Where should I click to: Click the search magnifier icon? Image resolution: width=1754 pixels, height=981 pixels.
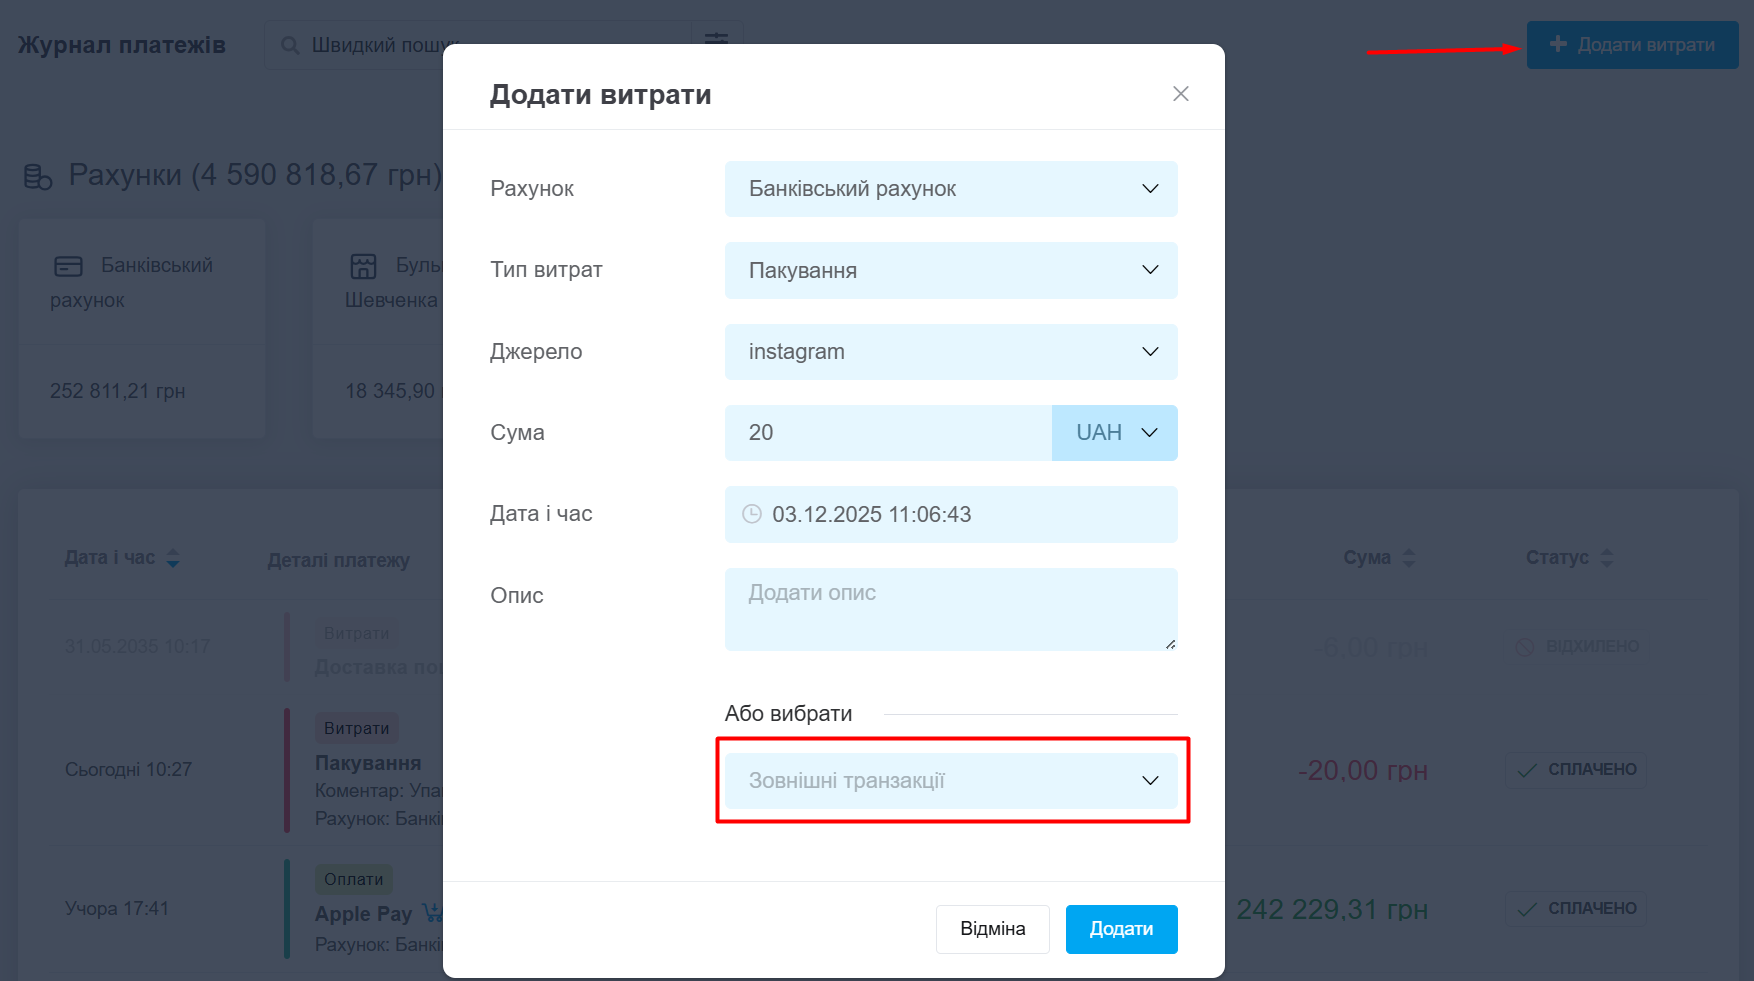point(290,46)
